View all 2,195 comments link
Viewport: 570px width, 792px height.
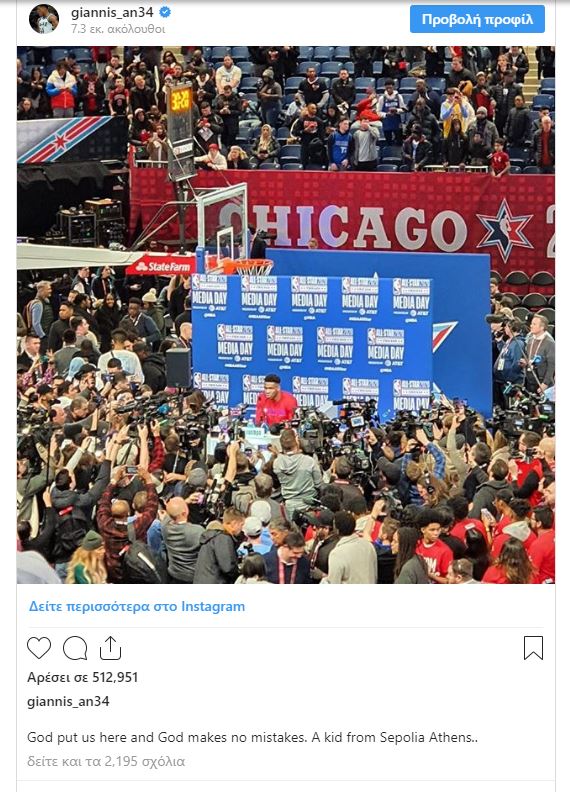(x=106, y=761)
